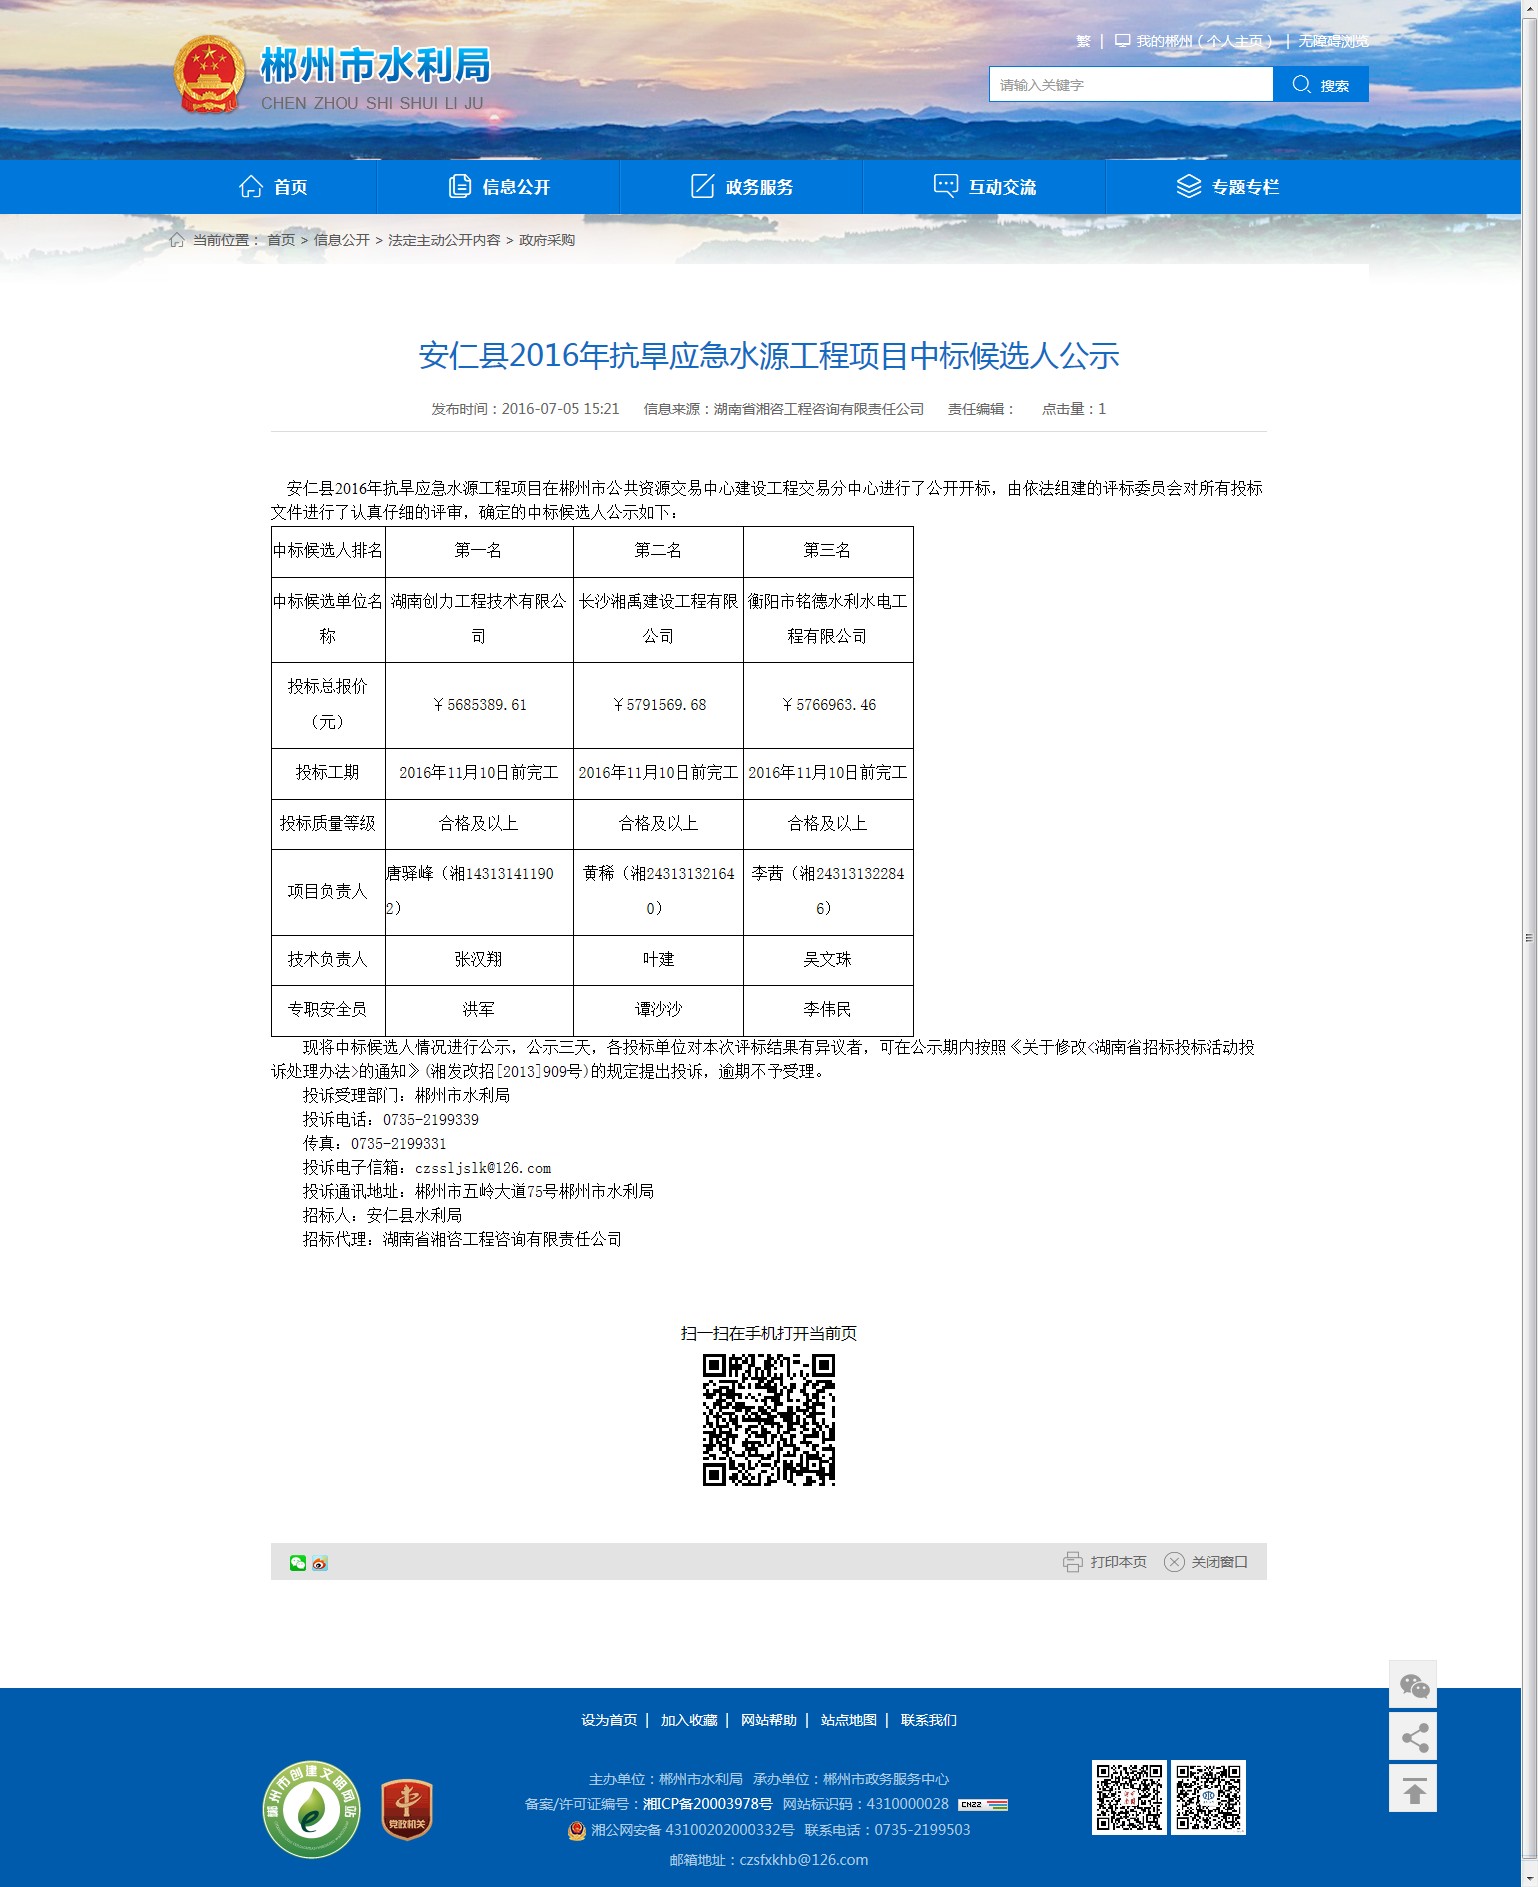The width and height of the screenshot is (1538, 1887).
Task: Click the article title 中标候选人公示
Action: (x=769, y=355)
